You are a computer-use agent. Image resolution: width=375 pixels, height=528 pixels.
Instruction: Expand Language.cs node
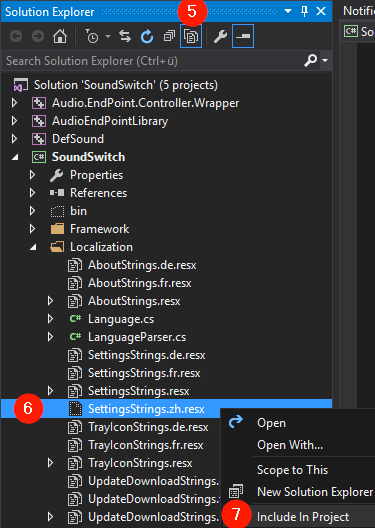coord(50,319)
